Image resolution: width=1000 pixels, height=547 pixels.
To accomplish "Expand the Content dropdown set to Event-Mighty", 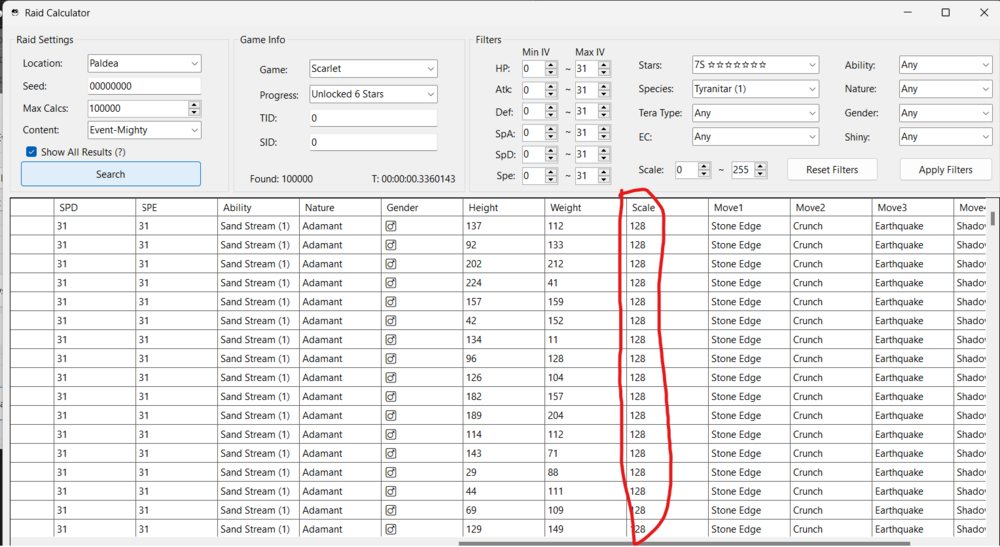I will click(144, 130).
